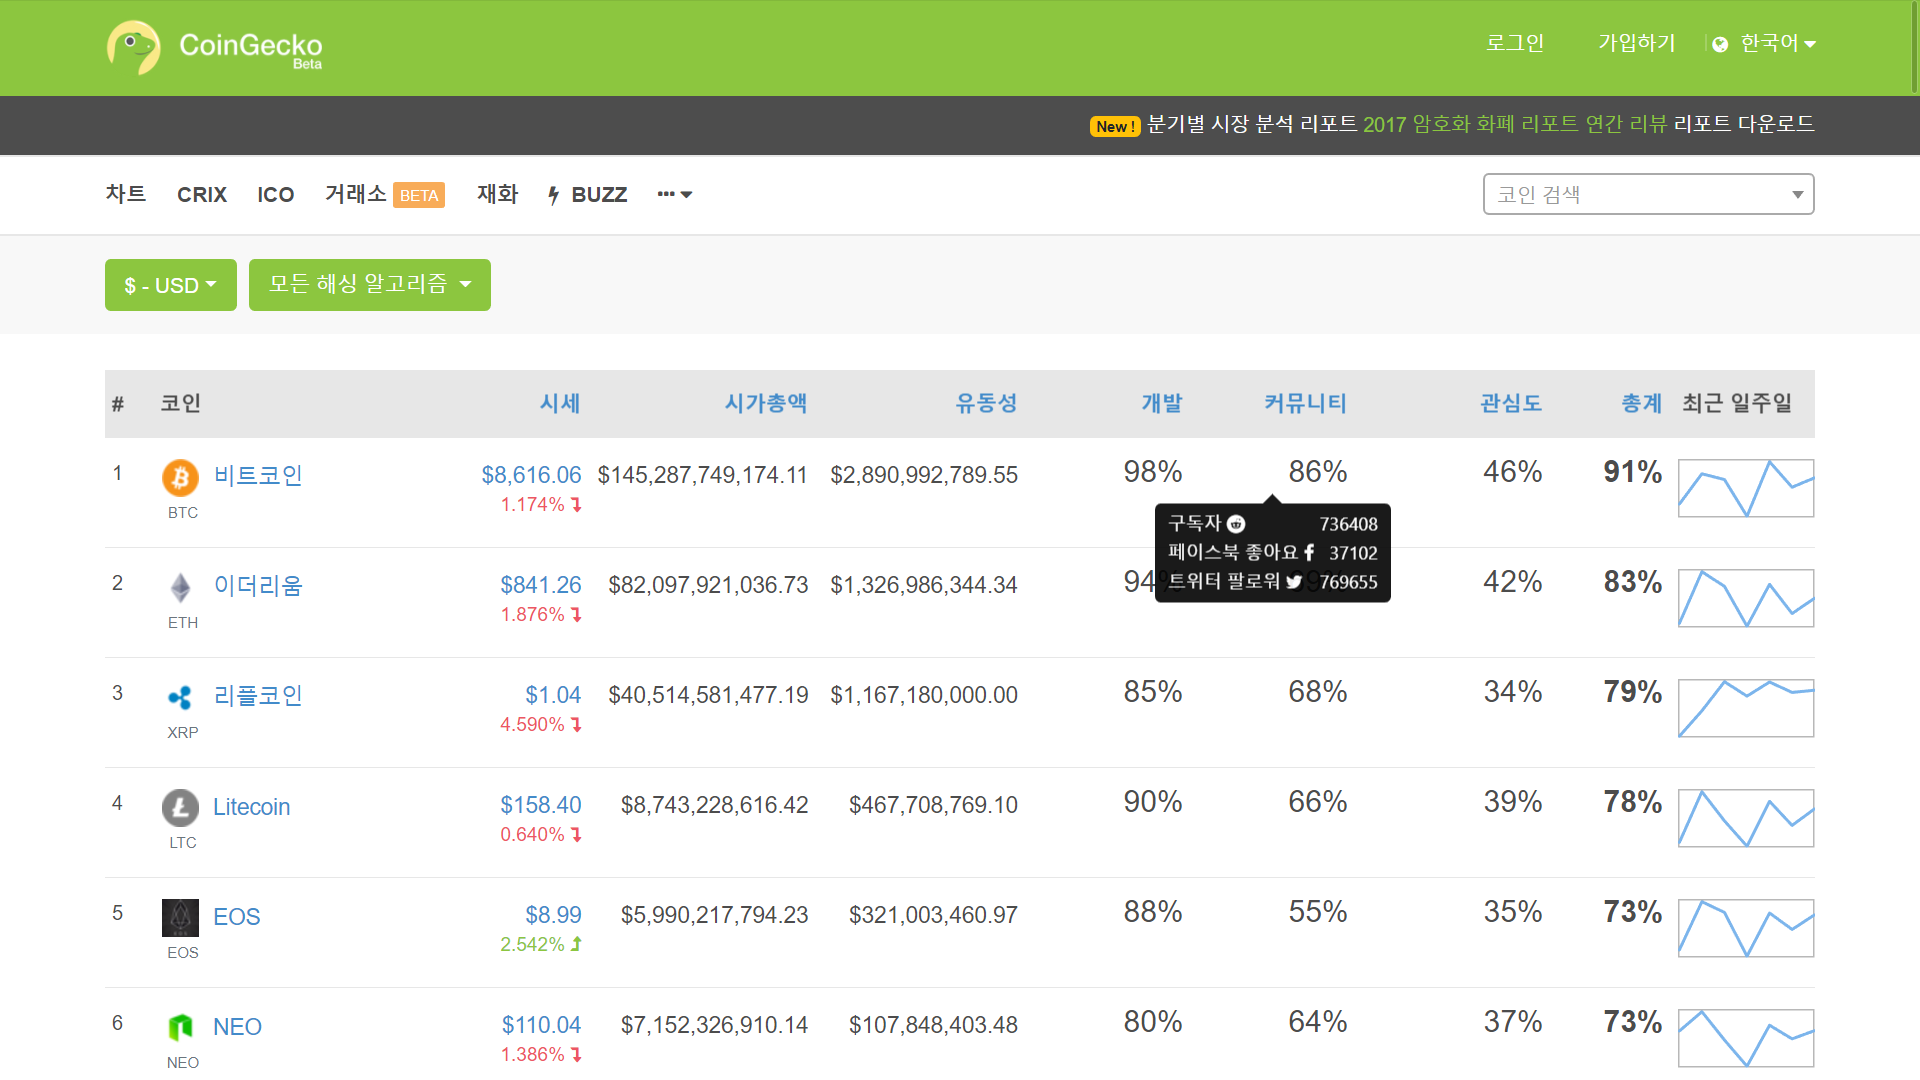Image resolution: width=1920 pixels, height=1080 pixels.
Task: Open the 차트 menu item
Action: (126, 194)
